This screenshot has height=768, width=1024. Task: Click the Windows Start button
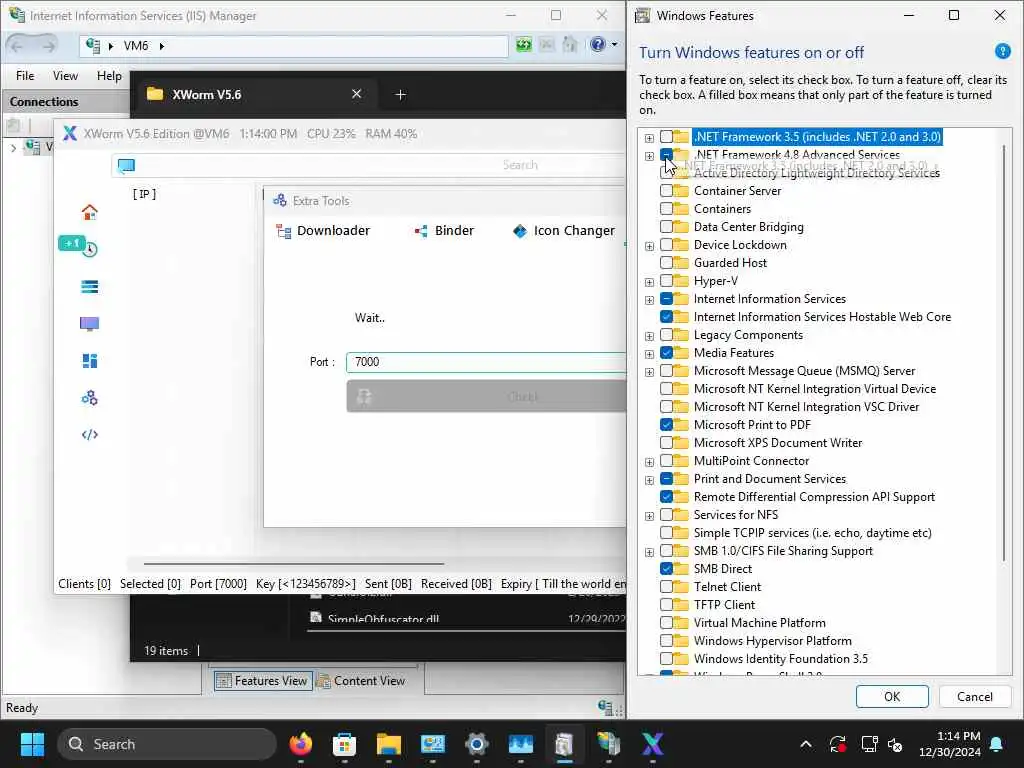tap(32, 744)
